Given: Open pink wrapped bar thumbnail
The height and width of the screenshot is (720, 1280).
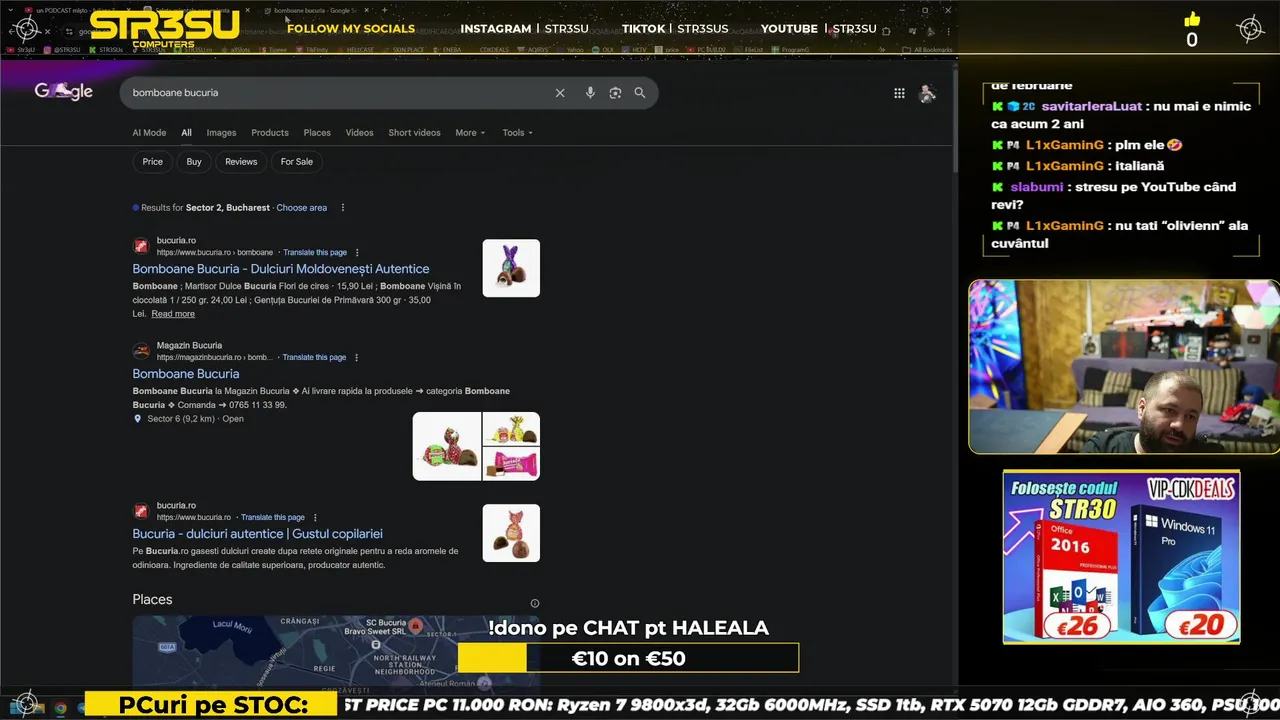Looking at the screenshot, I should [511, 464].
